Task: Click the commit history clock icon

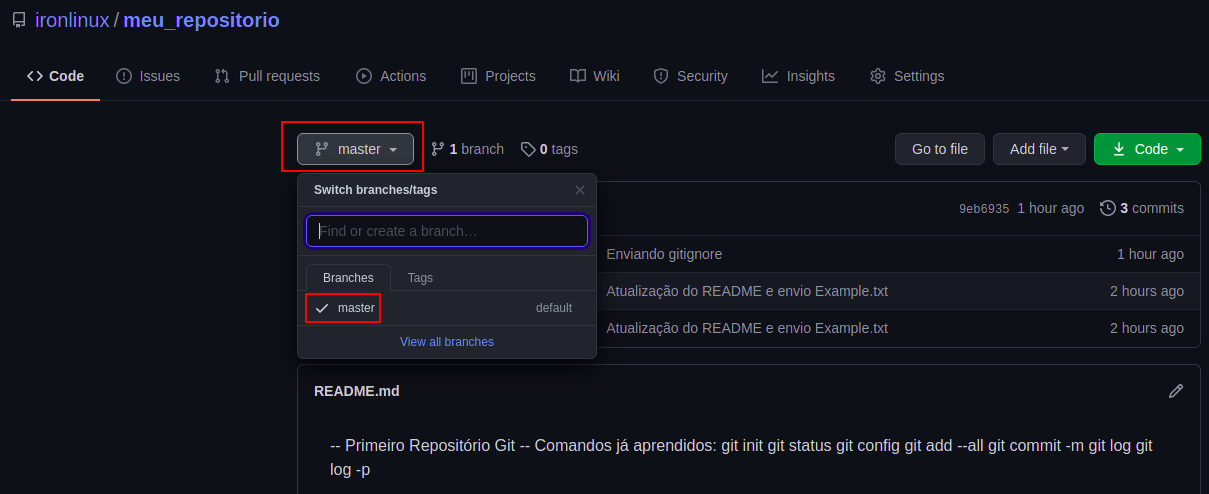Action: tap(1107, 208)
